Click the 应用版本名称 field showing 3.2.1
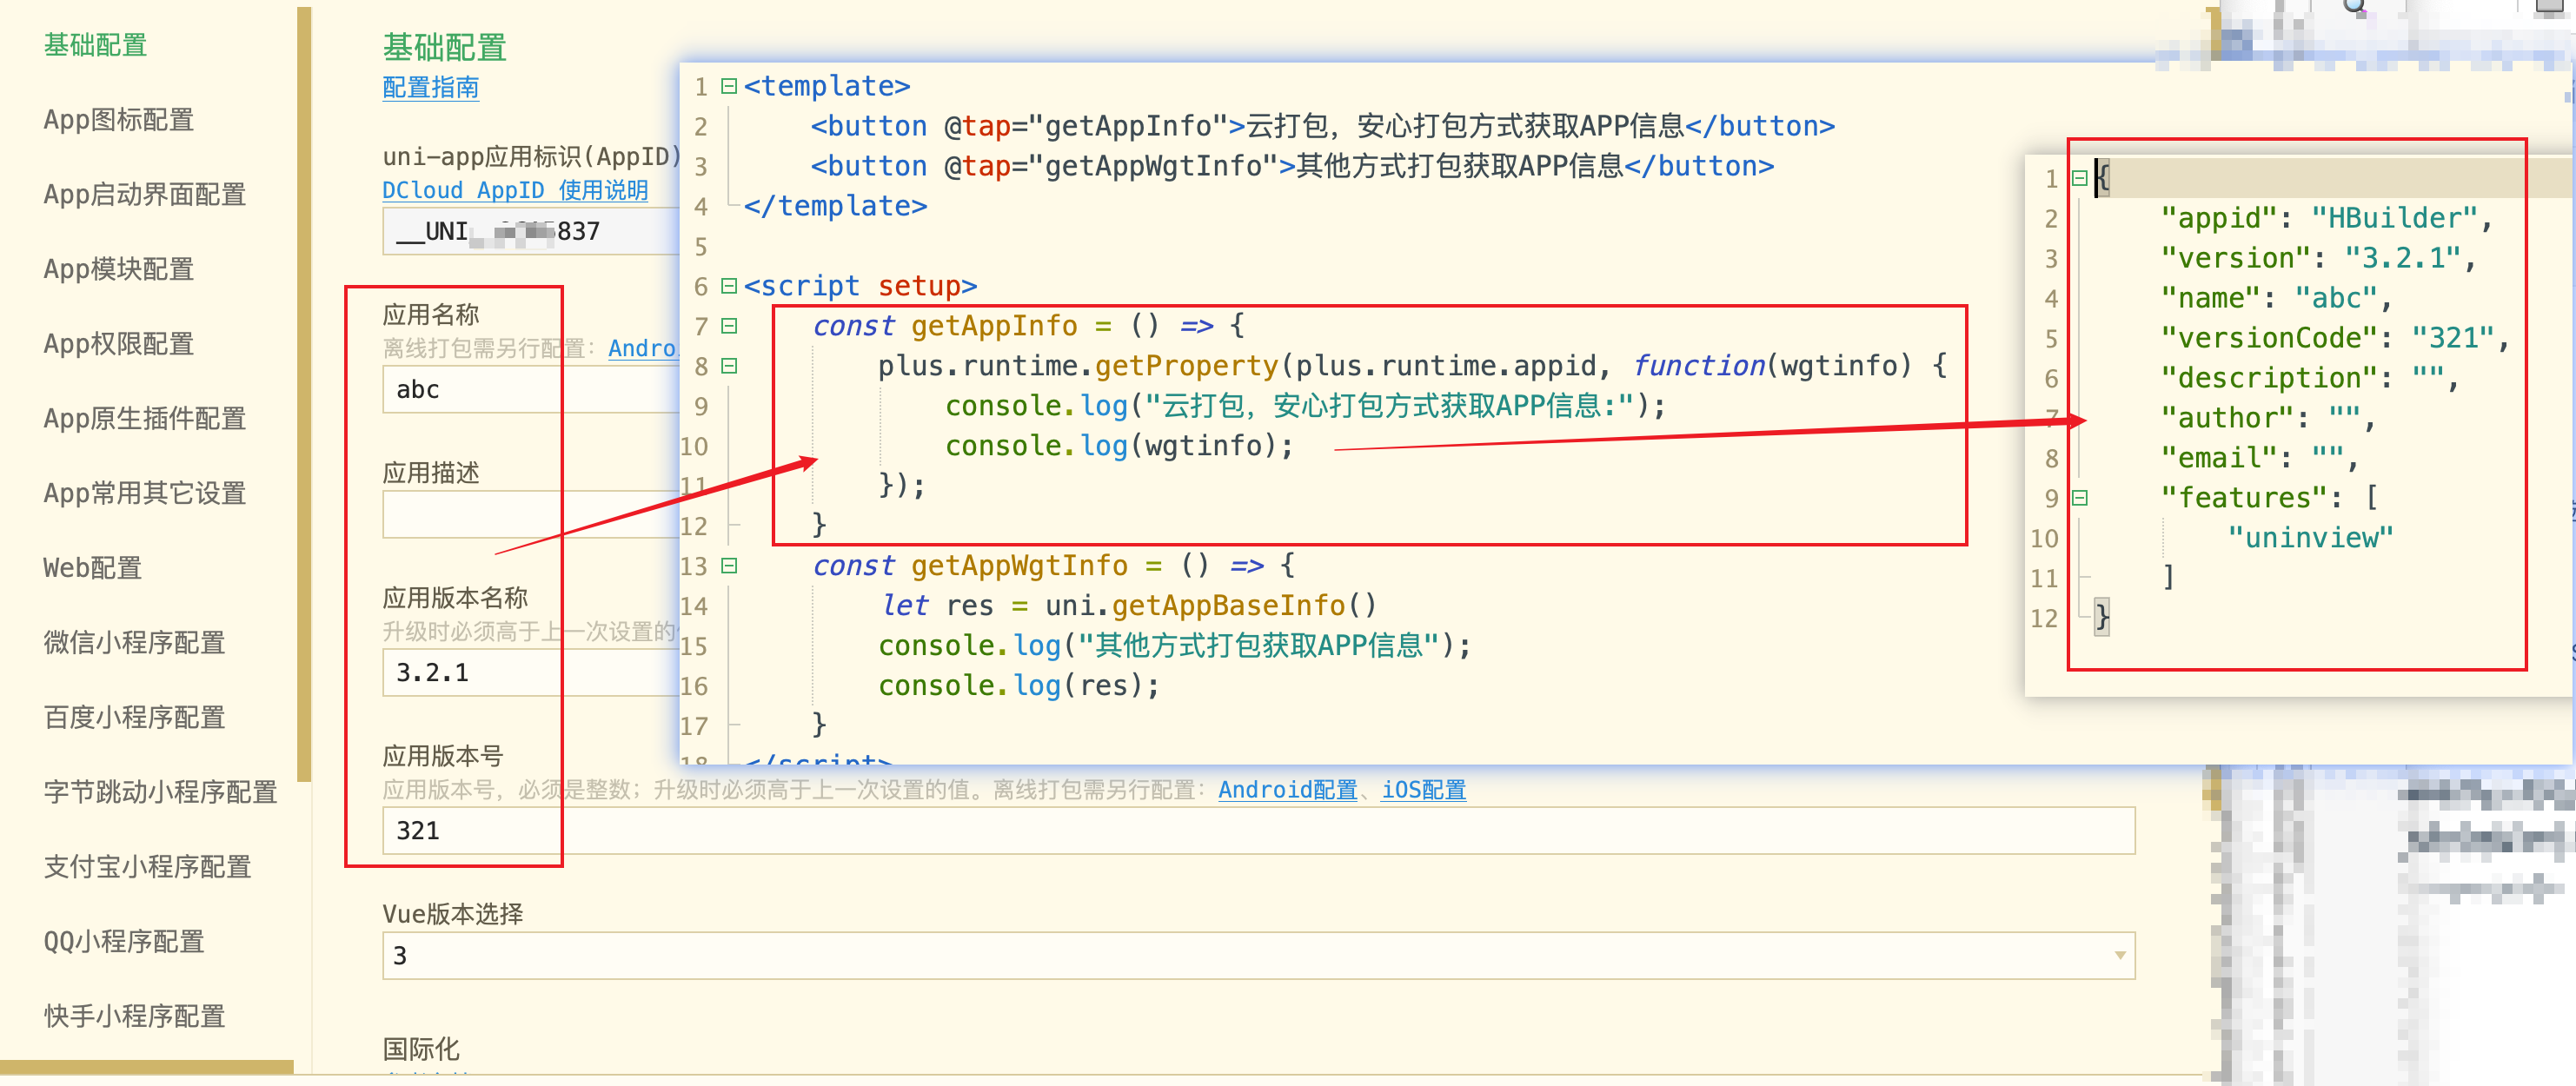The height and width of the screenshot is (1086, 2576). (470, 672)
